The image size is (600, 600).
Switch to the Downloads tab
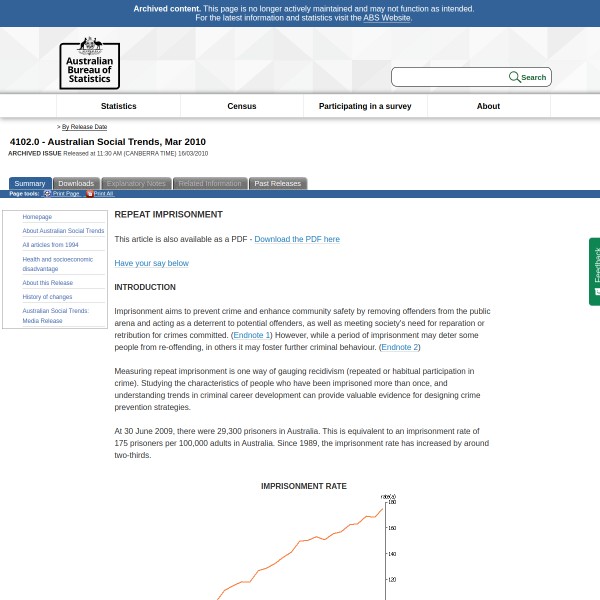[x=76, y=184]
